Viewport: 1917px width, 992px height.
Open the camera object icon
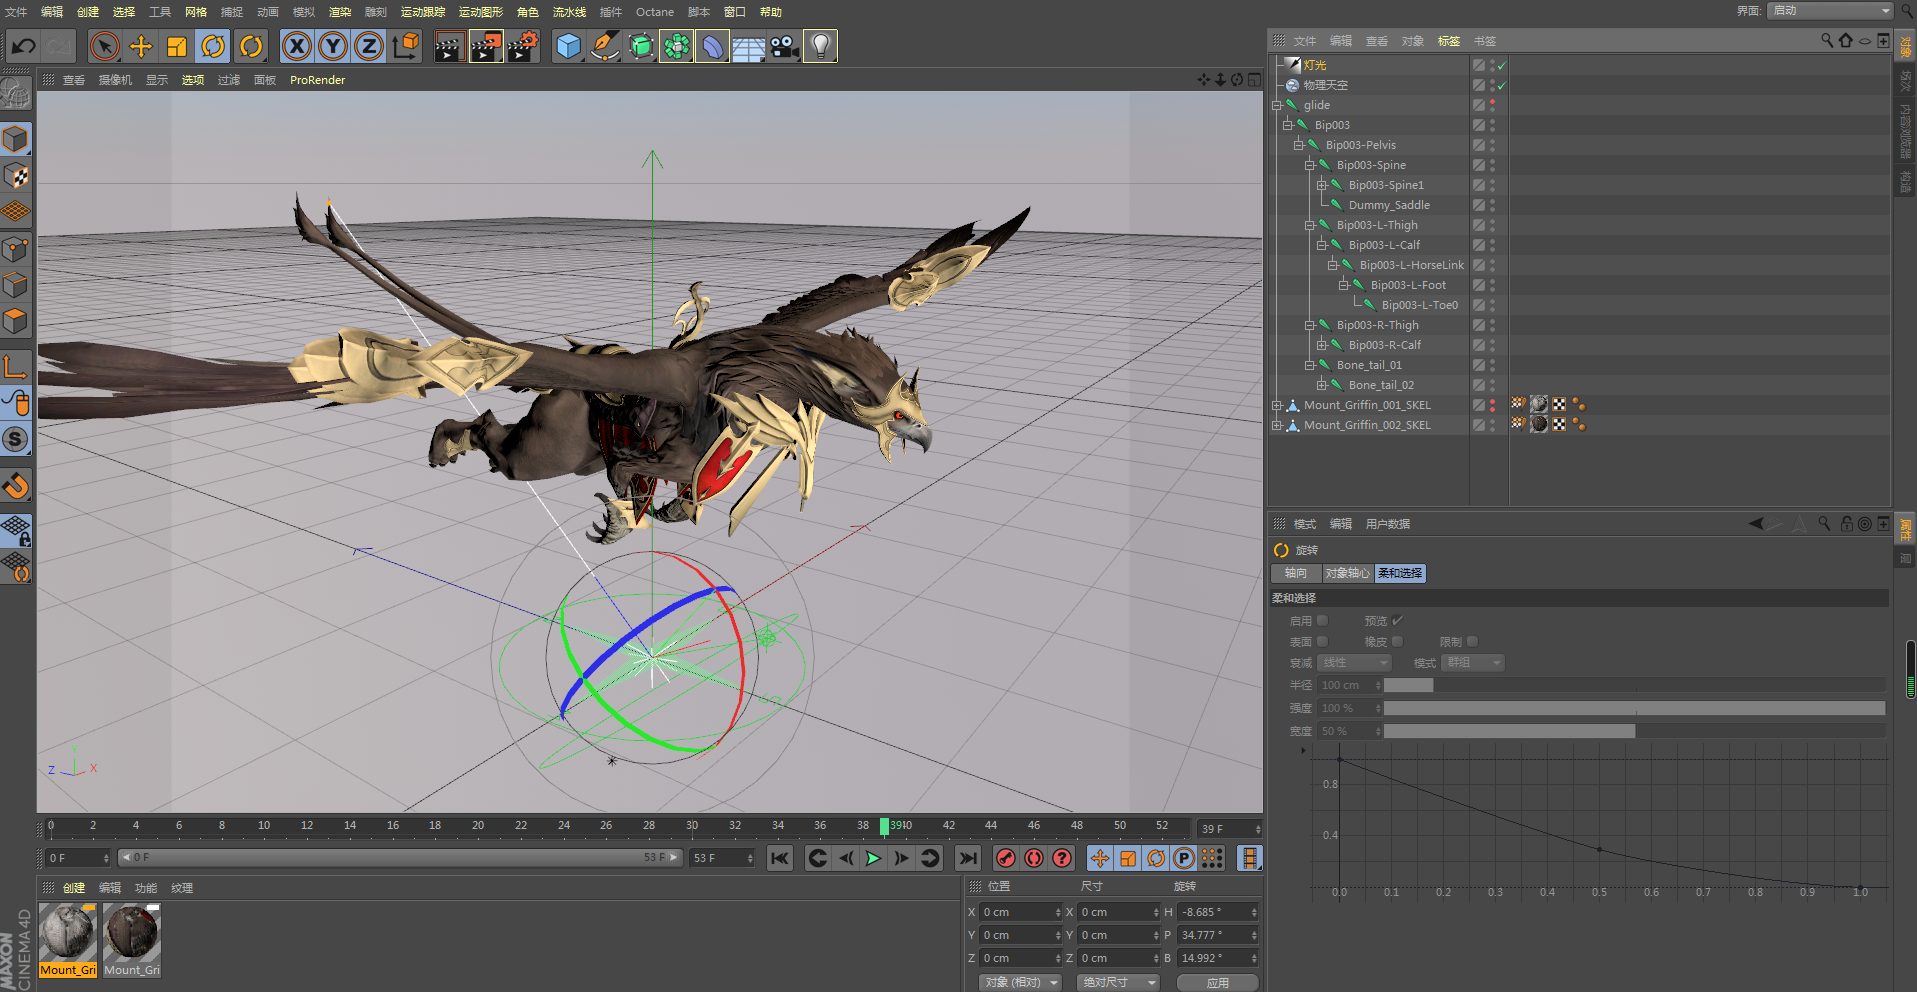784,46
